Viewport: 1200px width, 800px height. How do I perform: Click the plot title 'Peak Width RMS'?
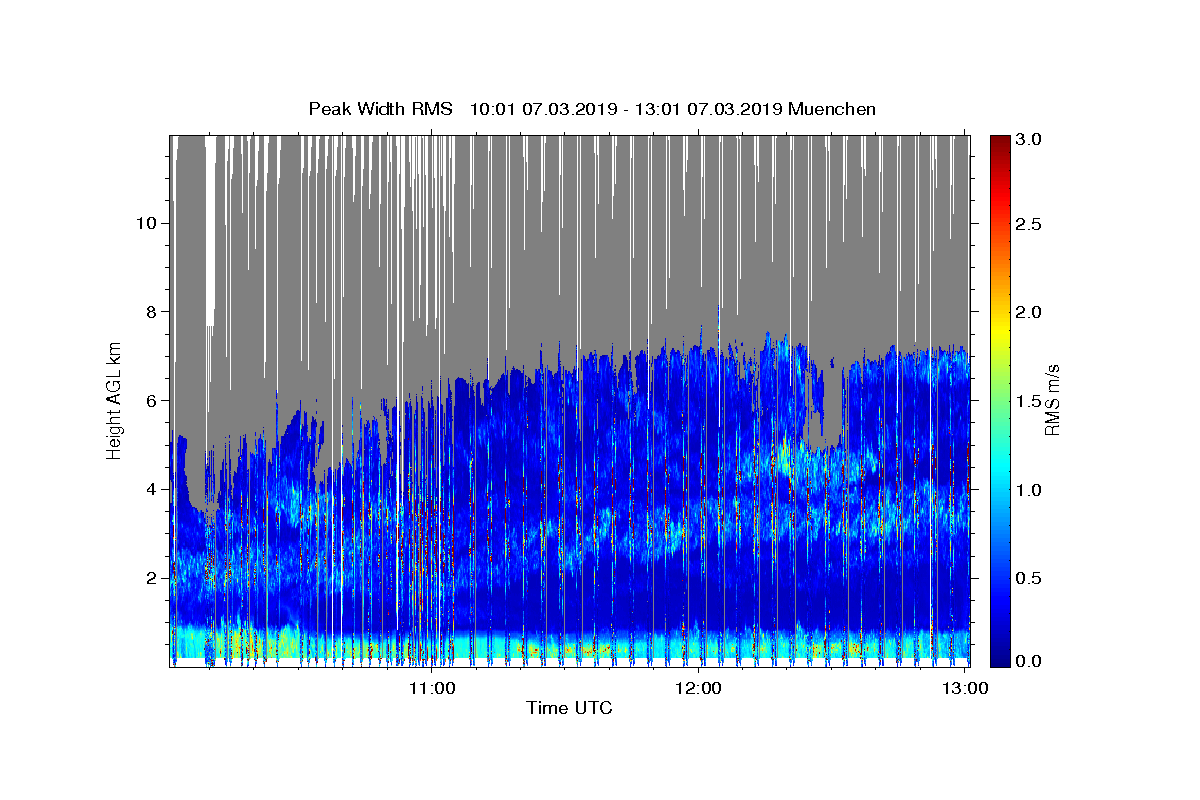coord(380,109)
